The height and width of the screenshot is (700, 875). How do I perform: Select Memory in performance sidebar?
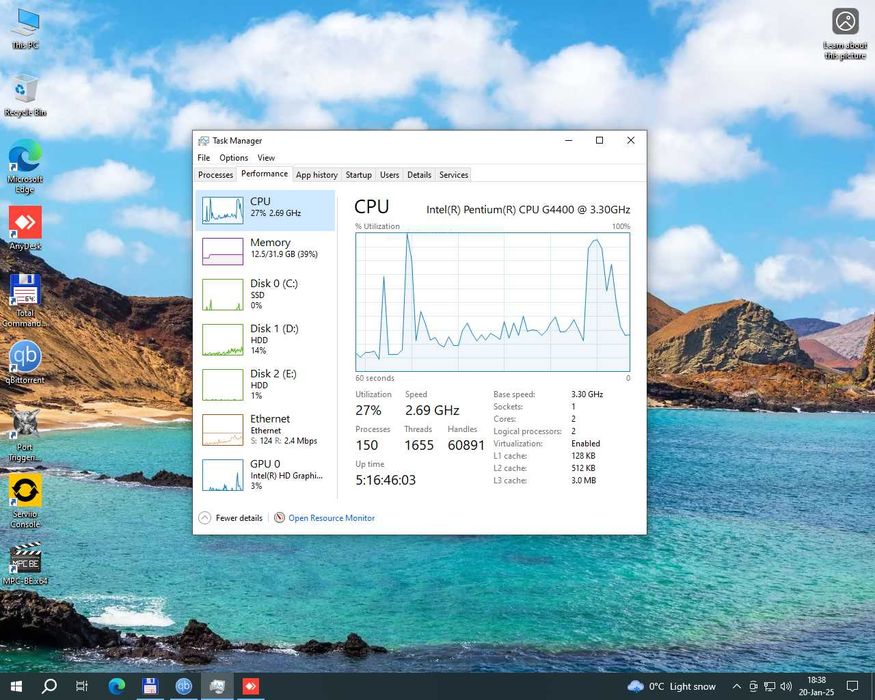tap(266, 251)
